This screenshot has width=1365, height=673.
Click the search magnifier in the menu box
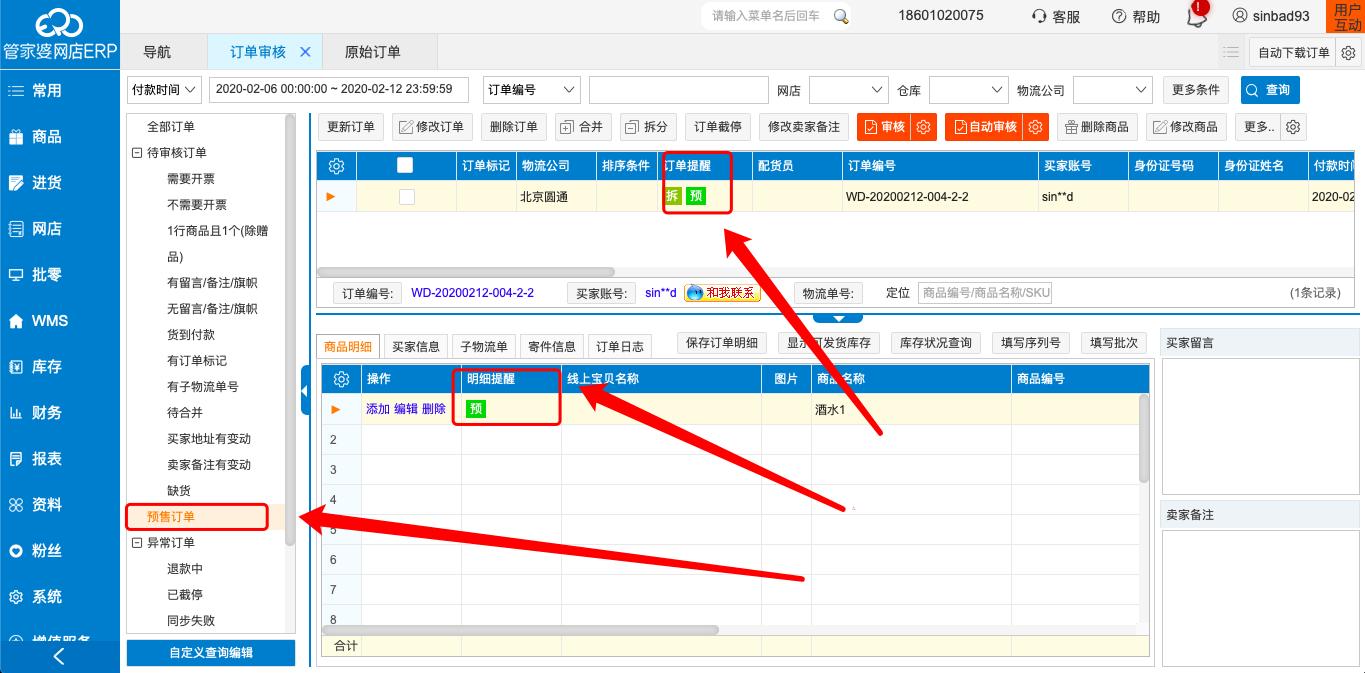(x=841, y=16)
